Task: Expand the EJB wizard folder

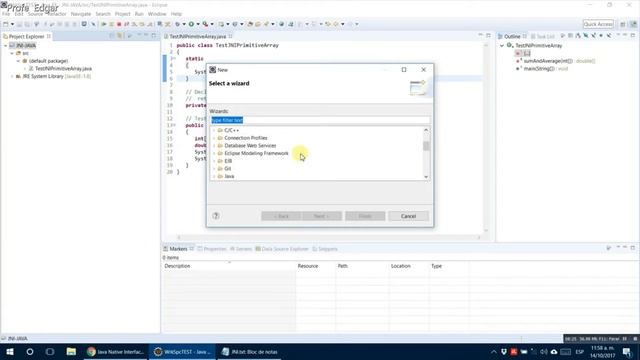Action: [x=214, y=161]
